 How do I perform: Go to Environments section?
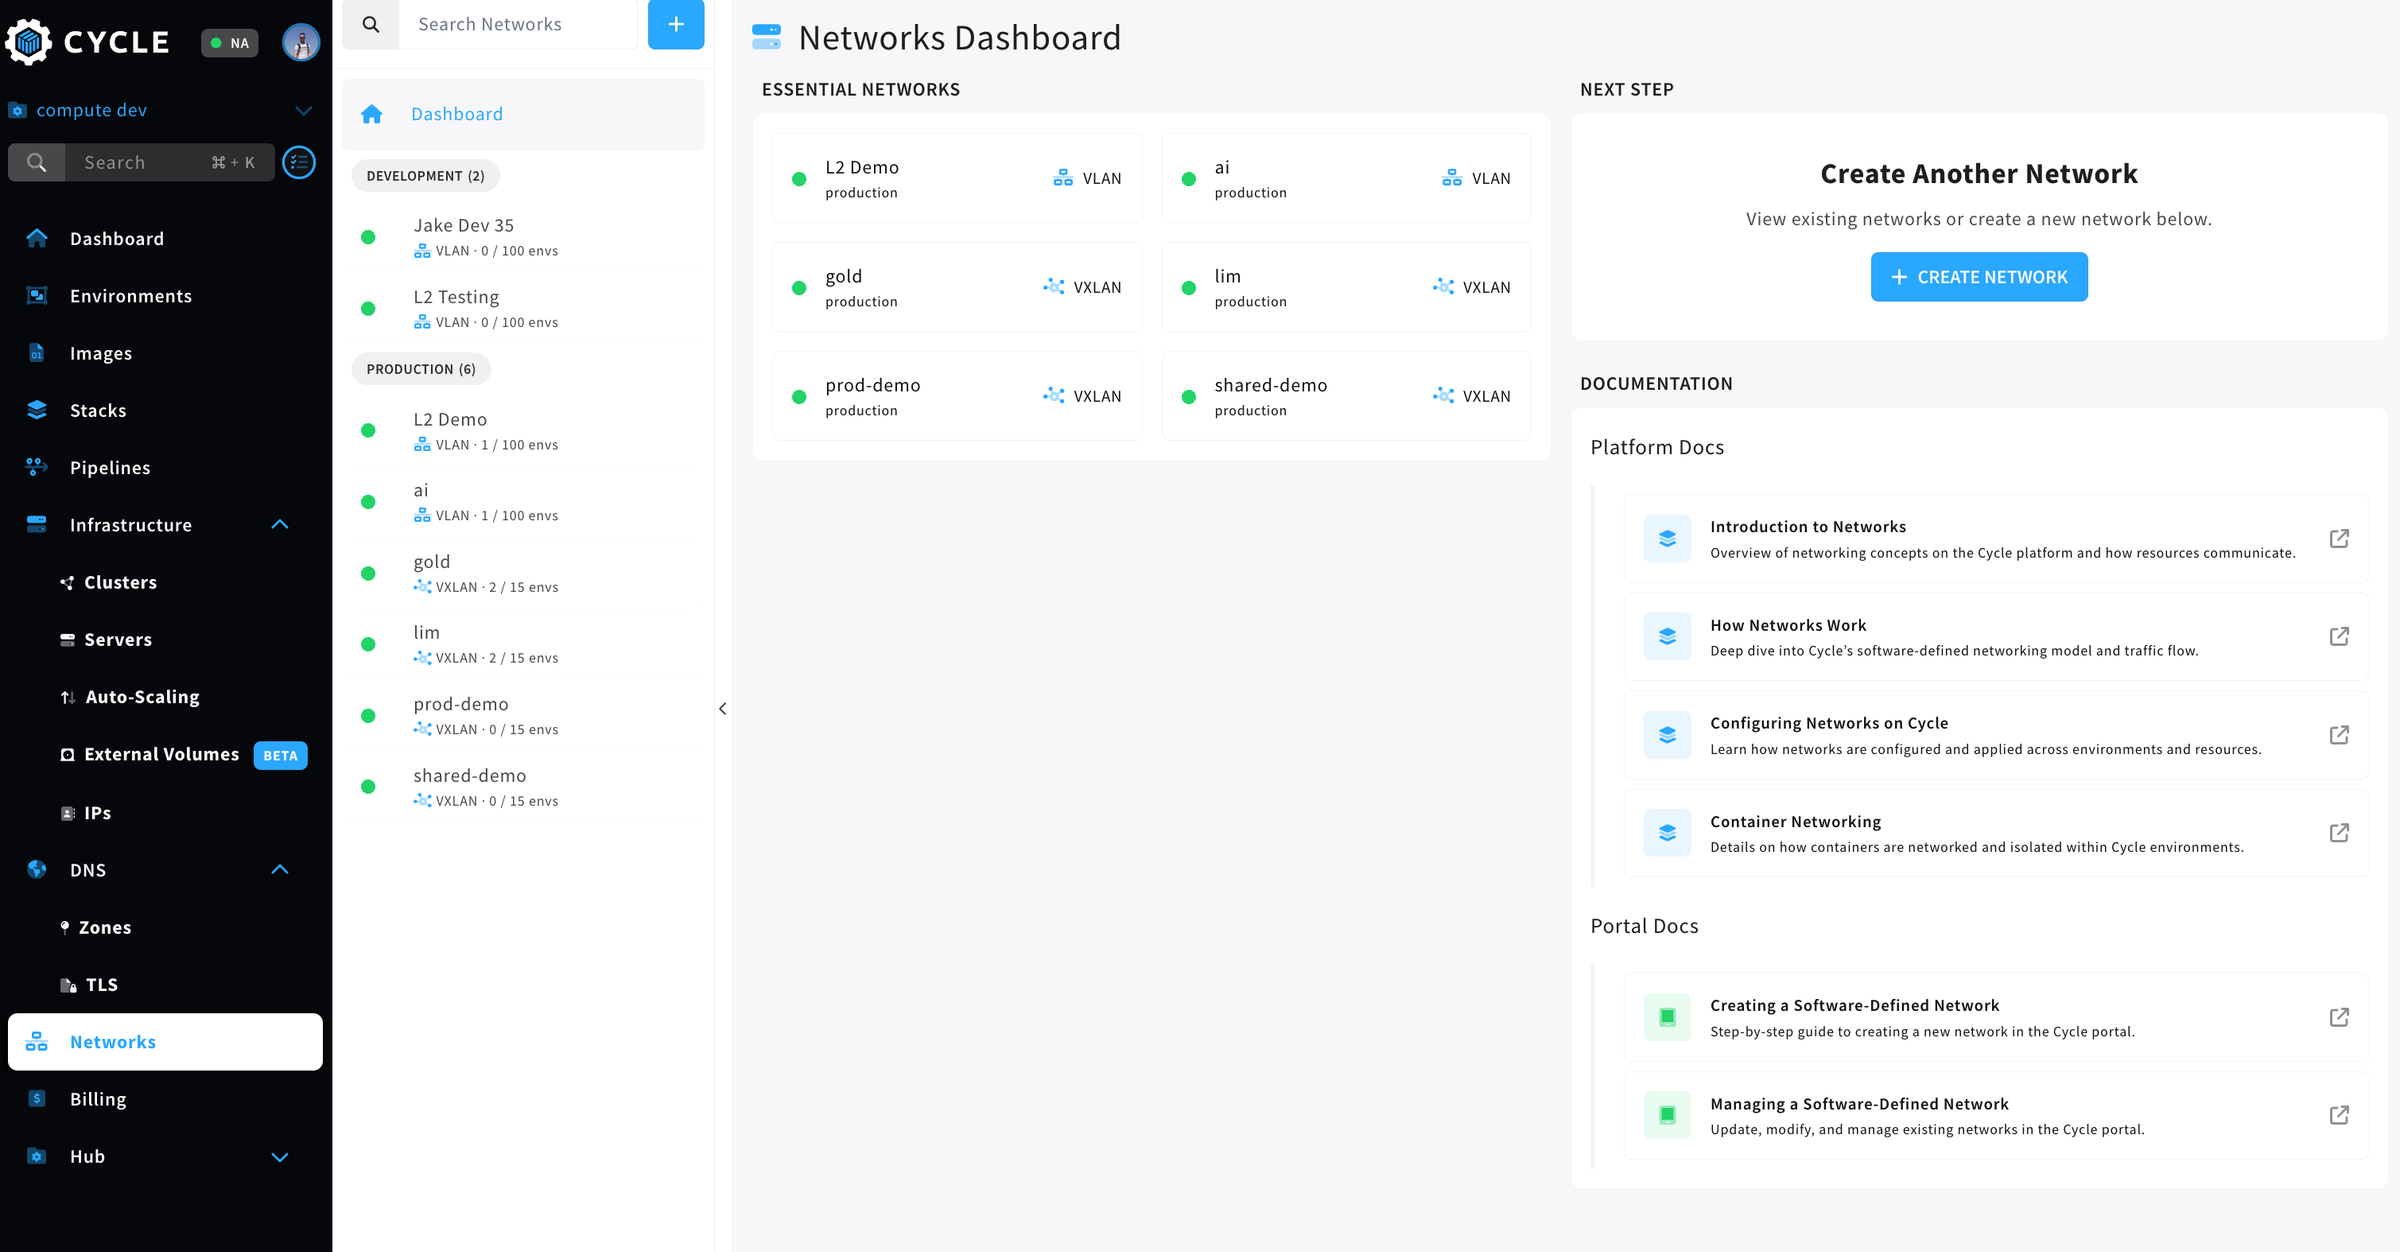pos(130,296)
